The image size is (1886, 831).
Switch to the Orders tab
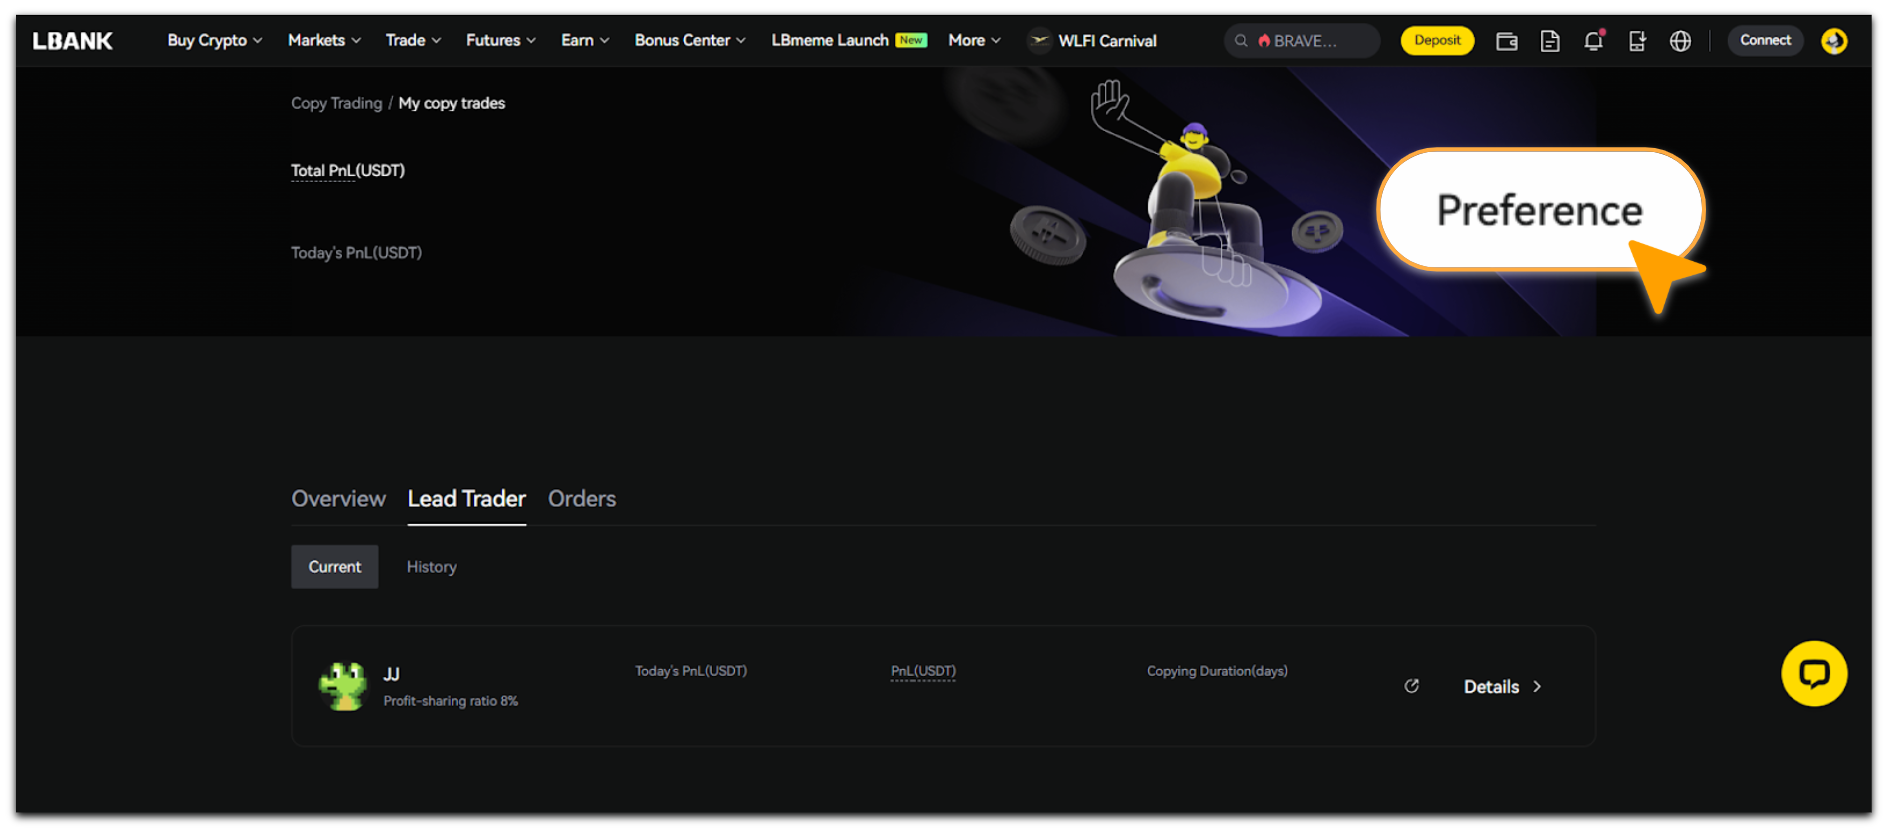[581, 499]
